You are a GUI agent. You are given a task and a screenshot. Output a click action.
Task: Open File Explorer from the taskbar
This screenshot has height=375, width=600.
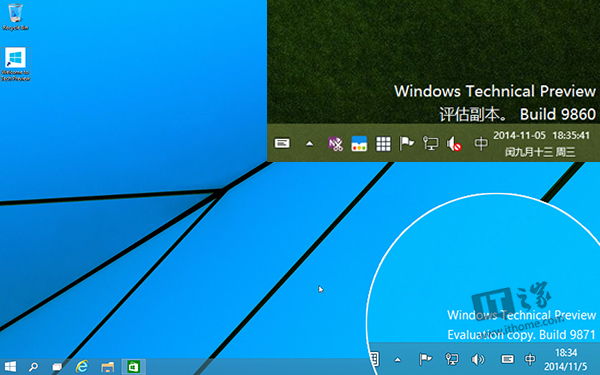click(x=108, y=367)
